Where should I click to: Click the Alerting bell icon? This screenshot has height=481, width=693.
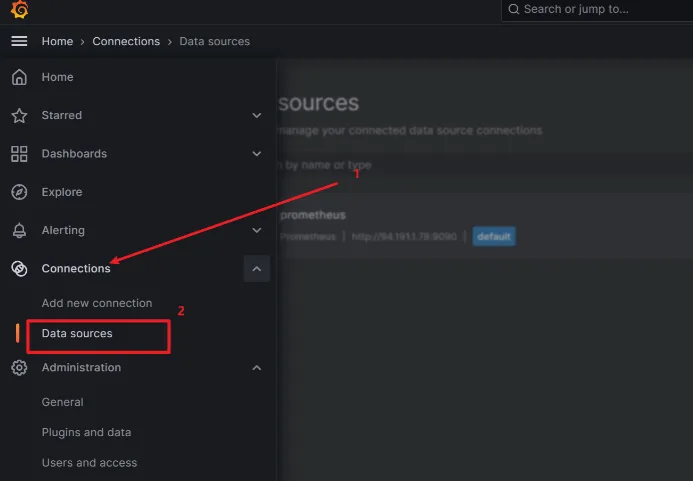[x=19, y=230]
